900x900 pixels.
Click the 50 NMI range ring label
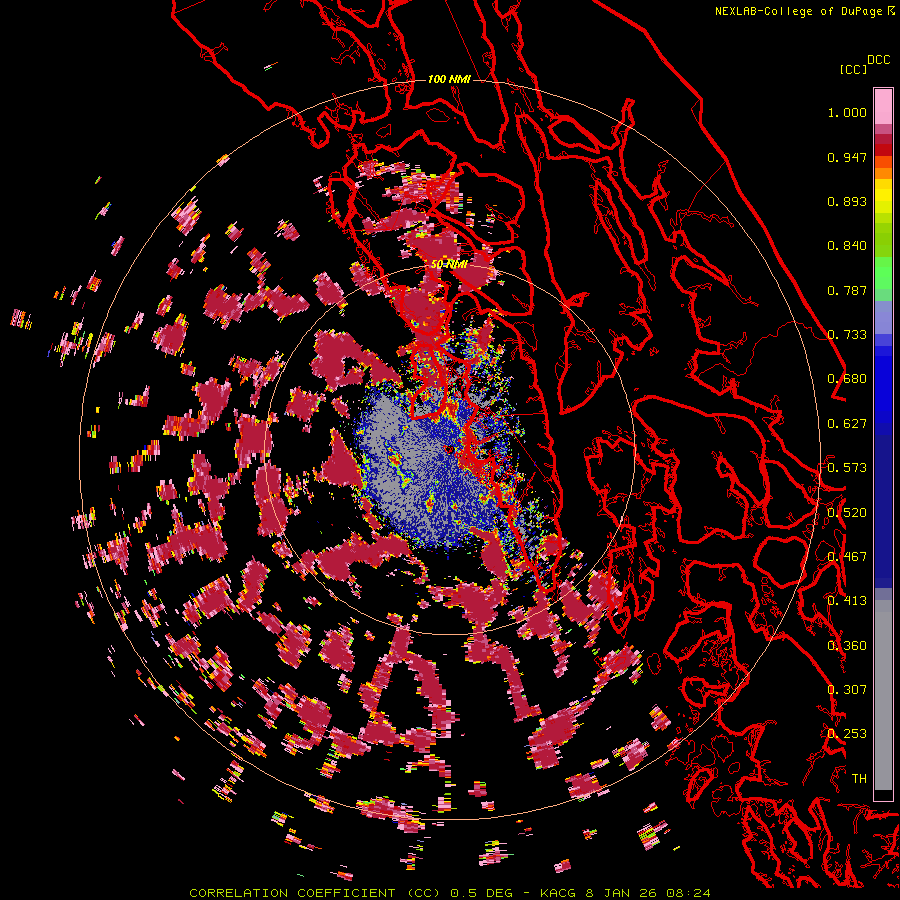point(449,265)
